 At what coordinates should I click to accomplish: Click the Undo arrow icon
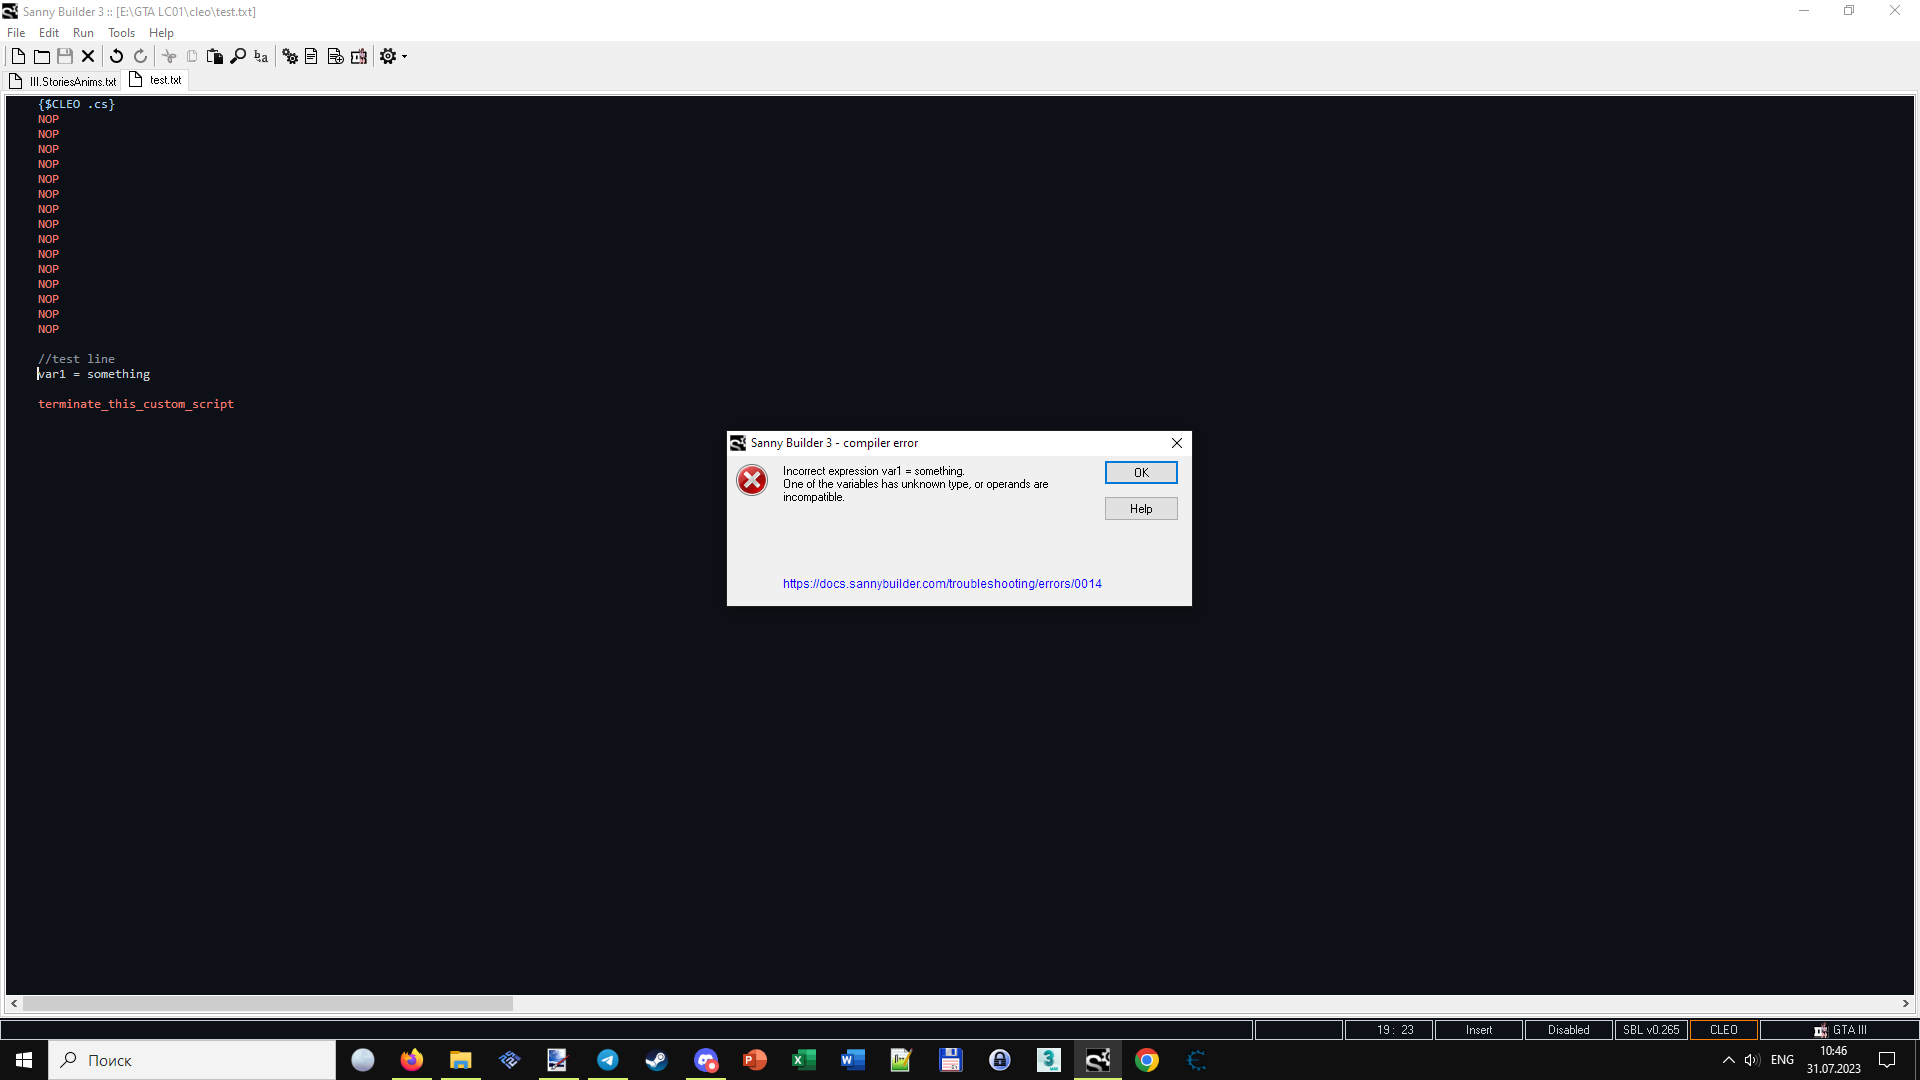point(116,56)
